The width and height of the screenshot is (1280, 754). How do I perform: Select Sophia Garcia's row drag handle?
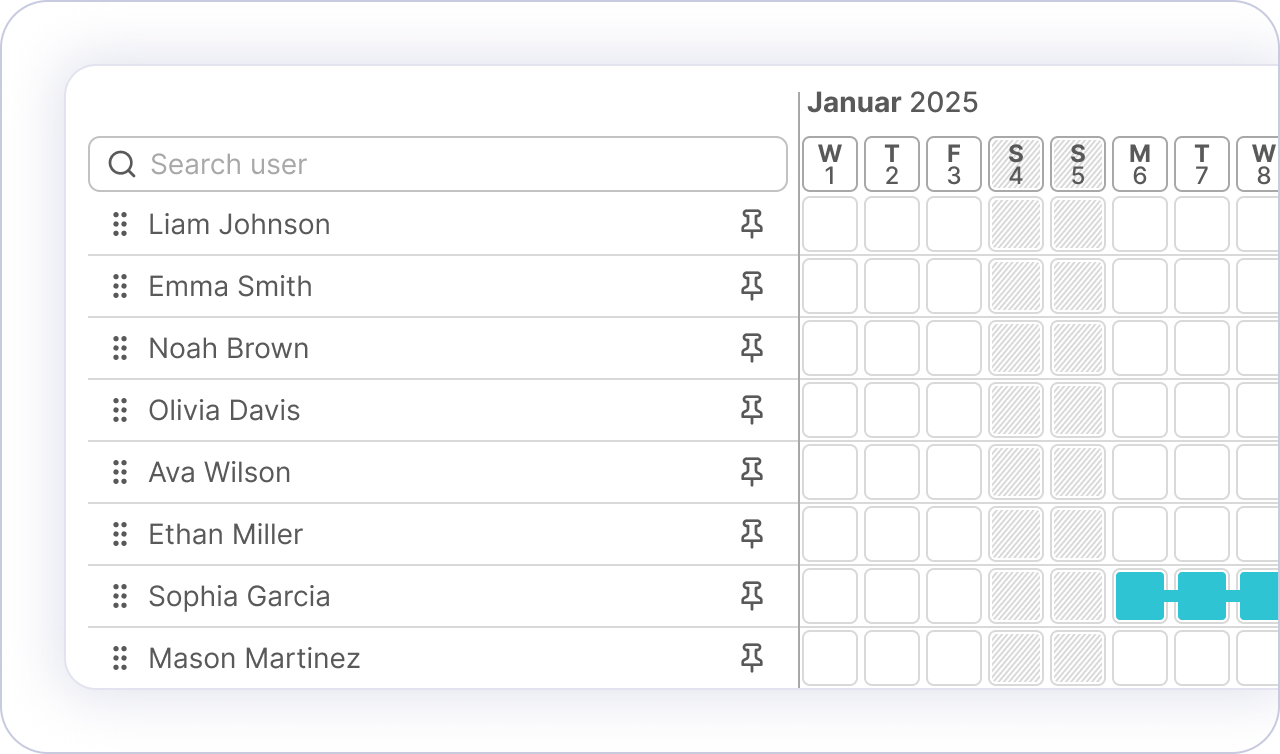120,597
